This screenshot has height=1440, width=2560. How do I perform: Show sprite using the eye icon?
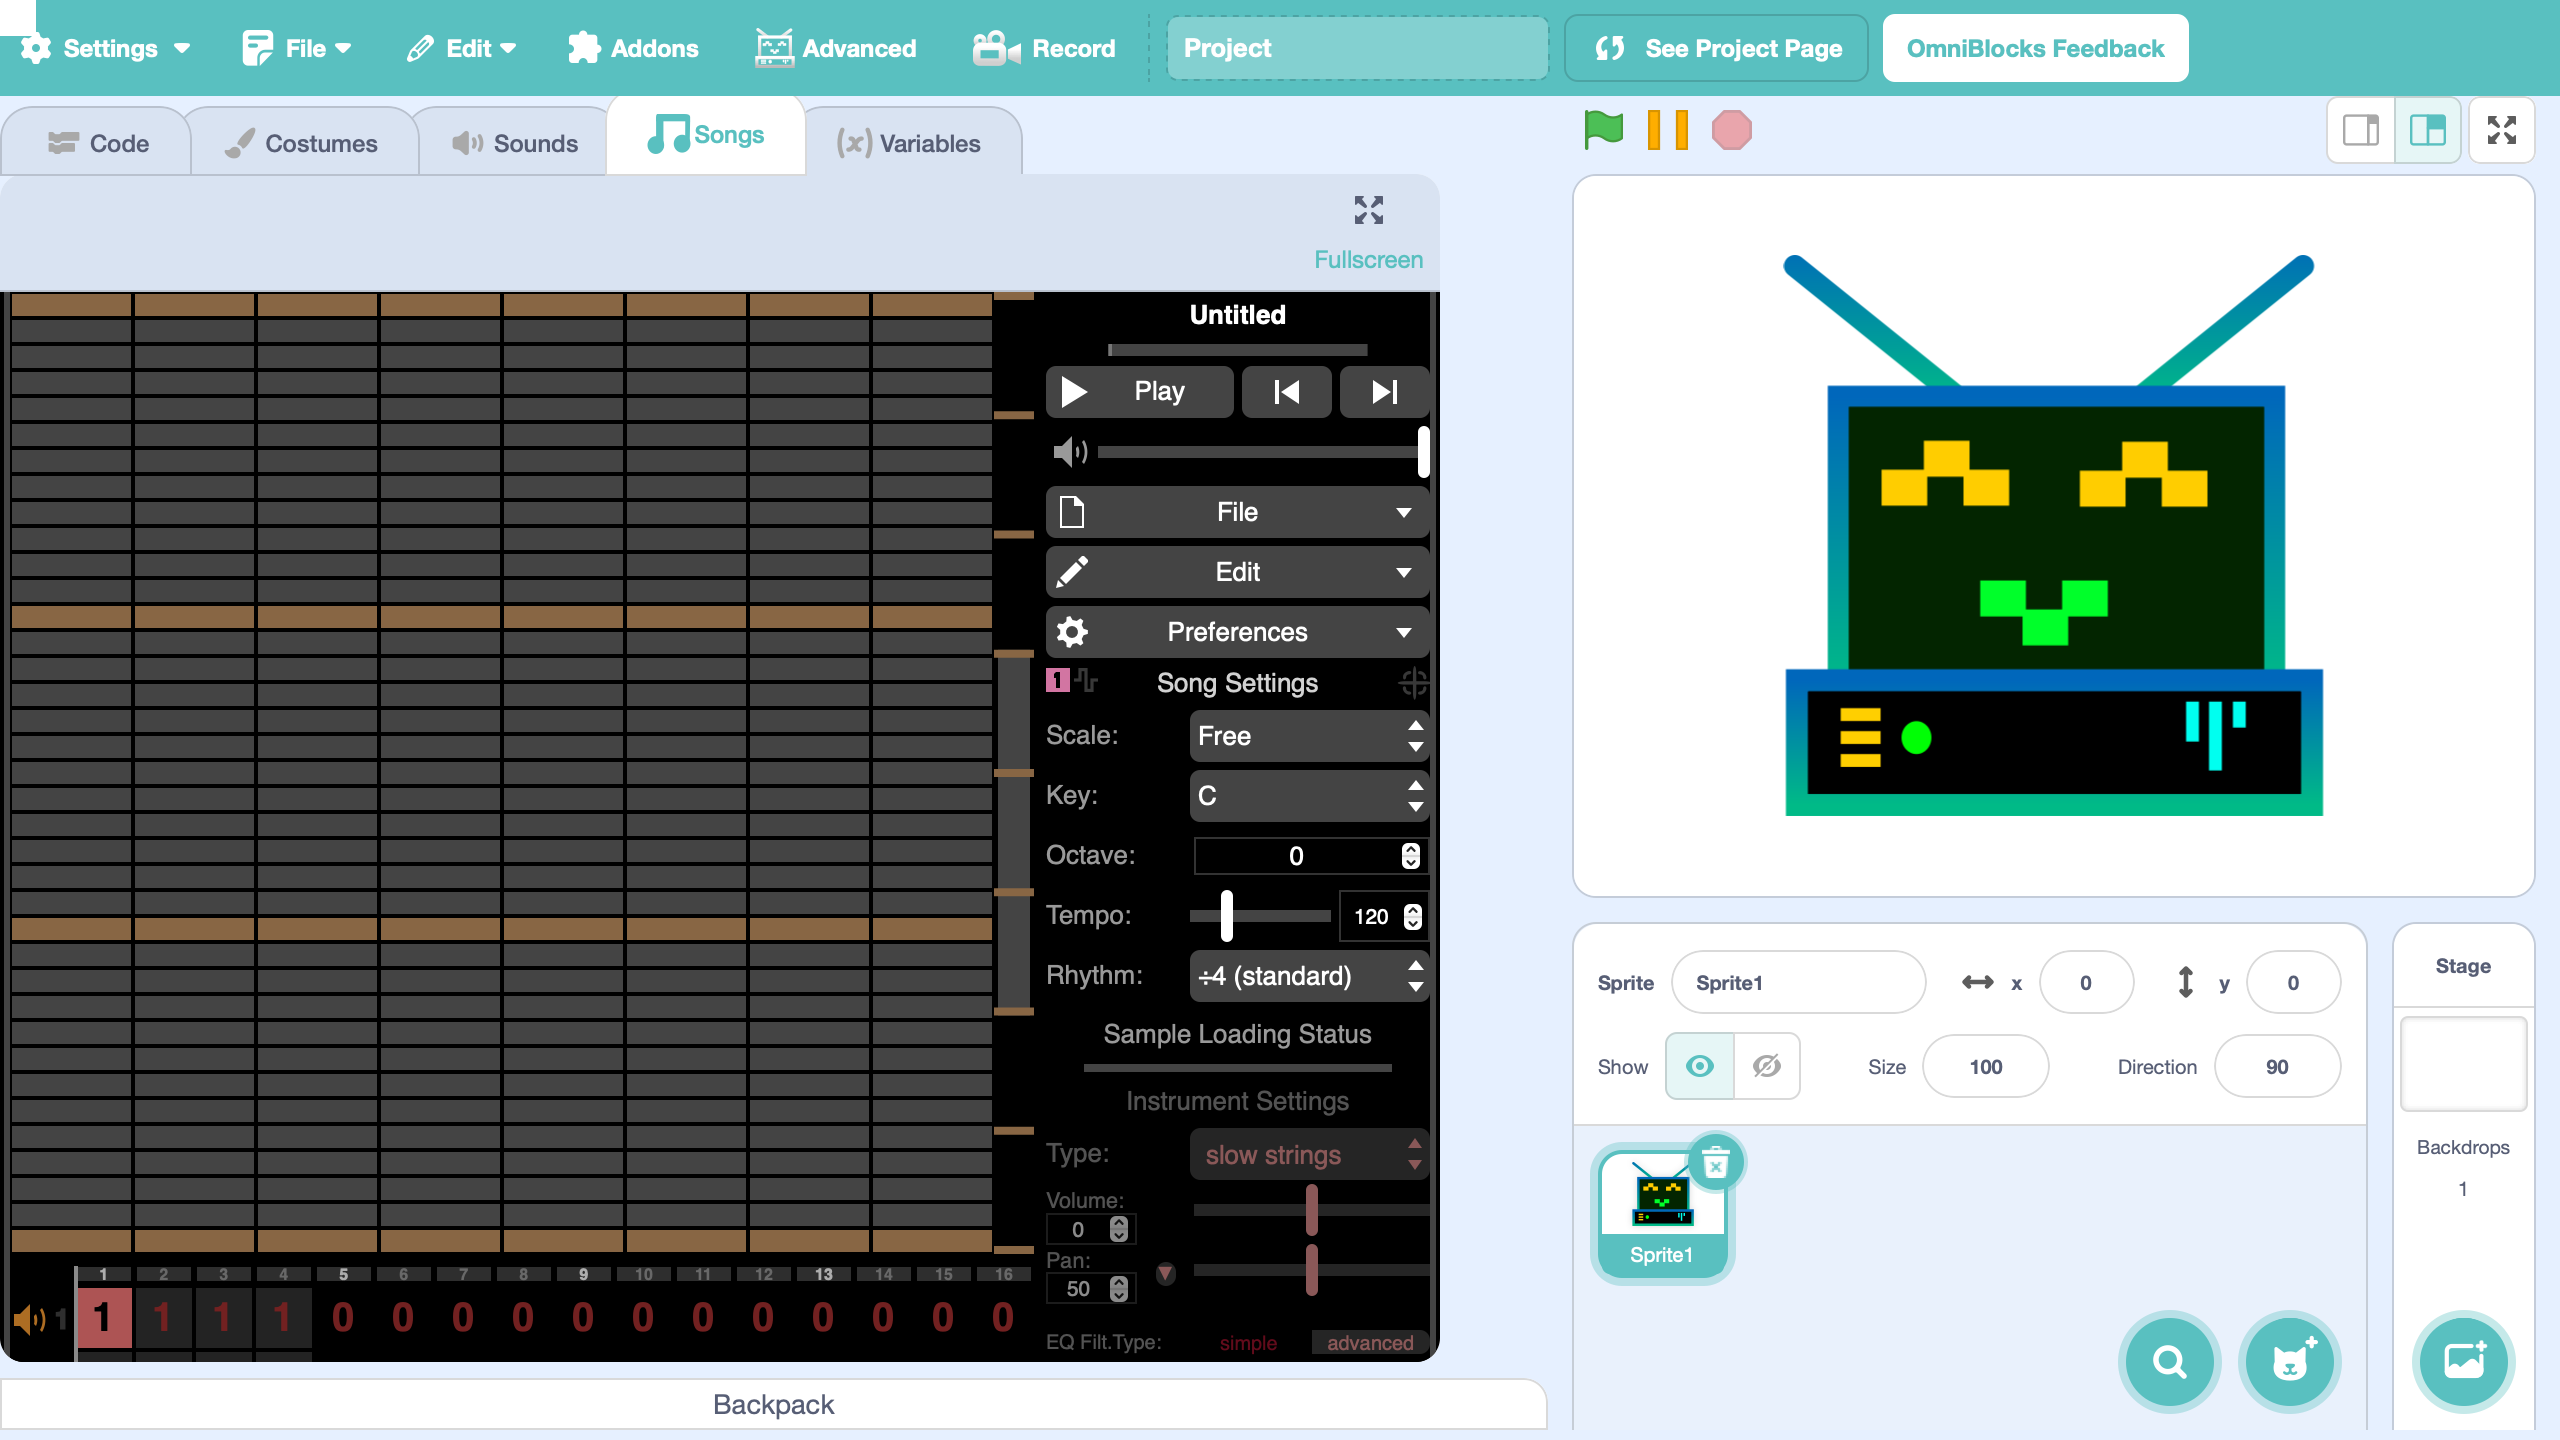point(1699,1067)
